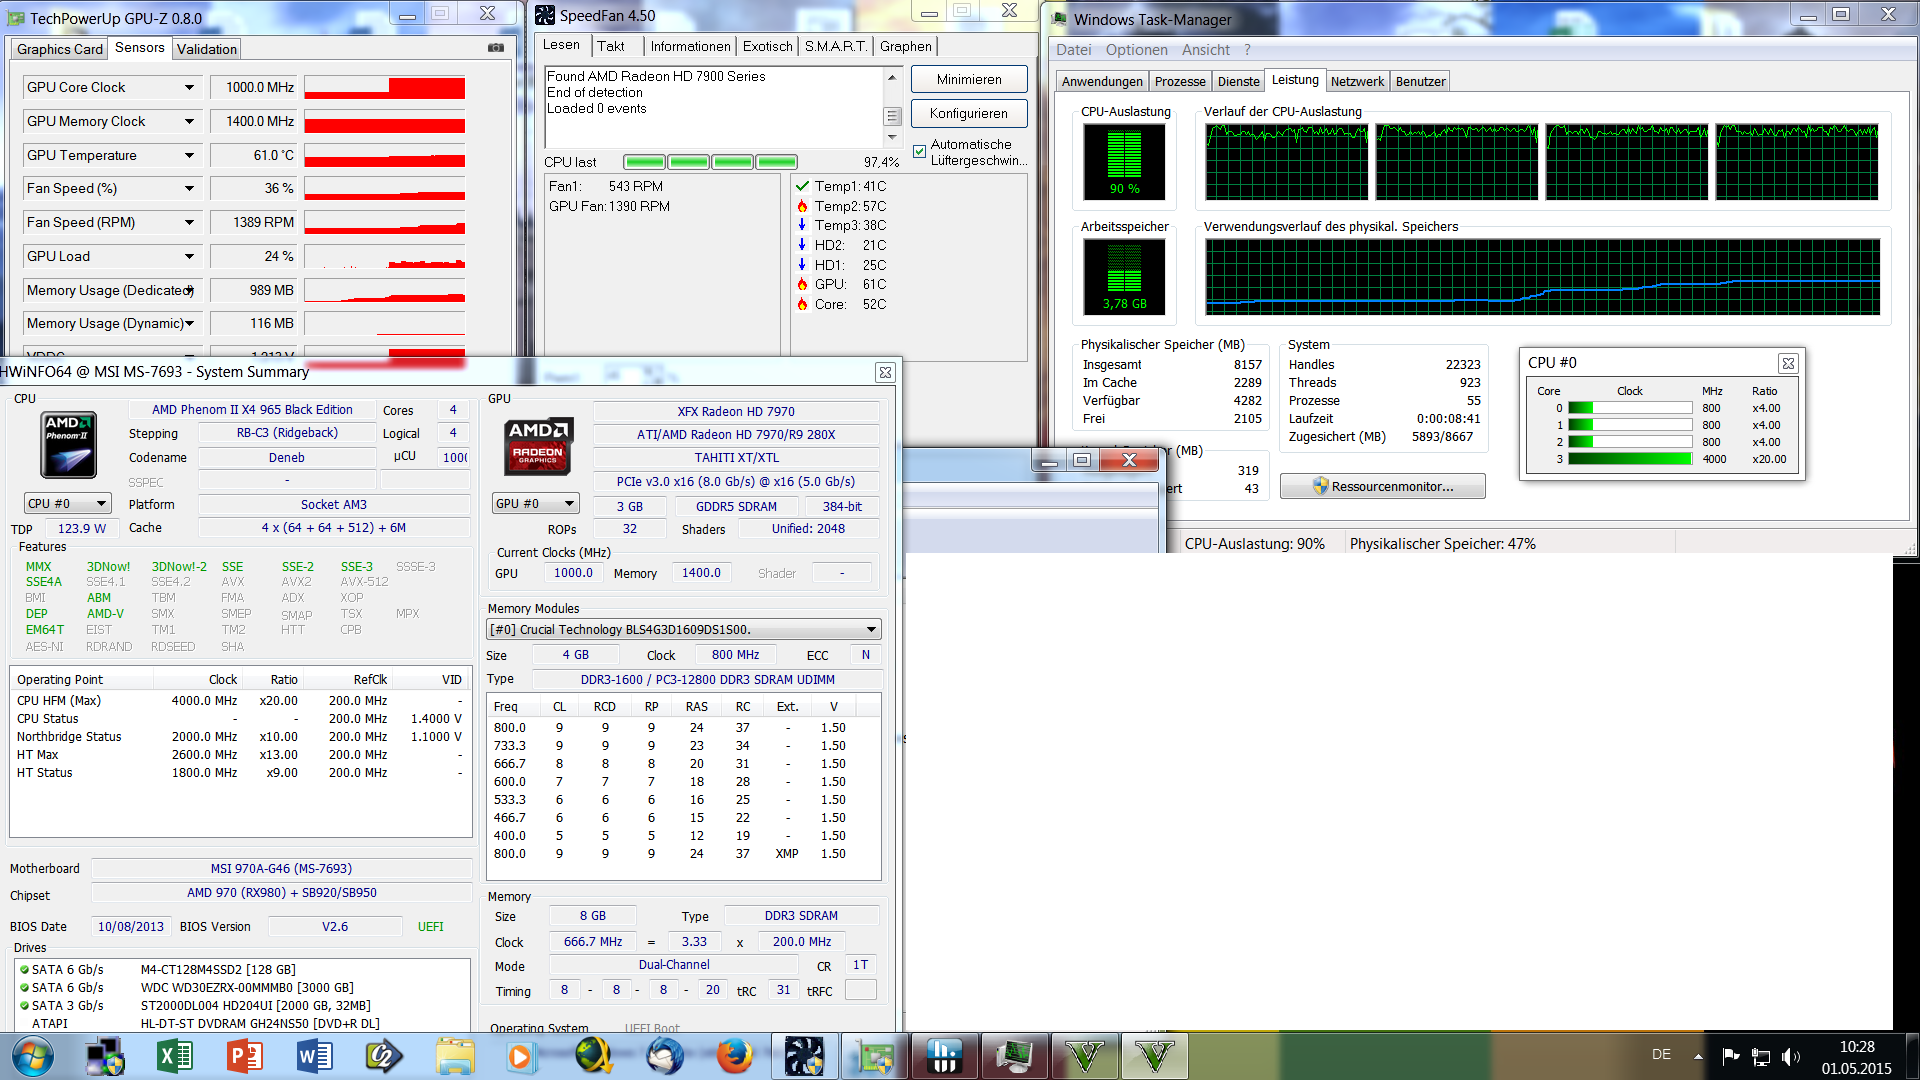Open Windows Explorer folder on the taskbar
Screen dimensions: 1920x1080
pyautogui.click(x=455, y=1056)
